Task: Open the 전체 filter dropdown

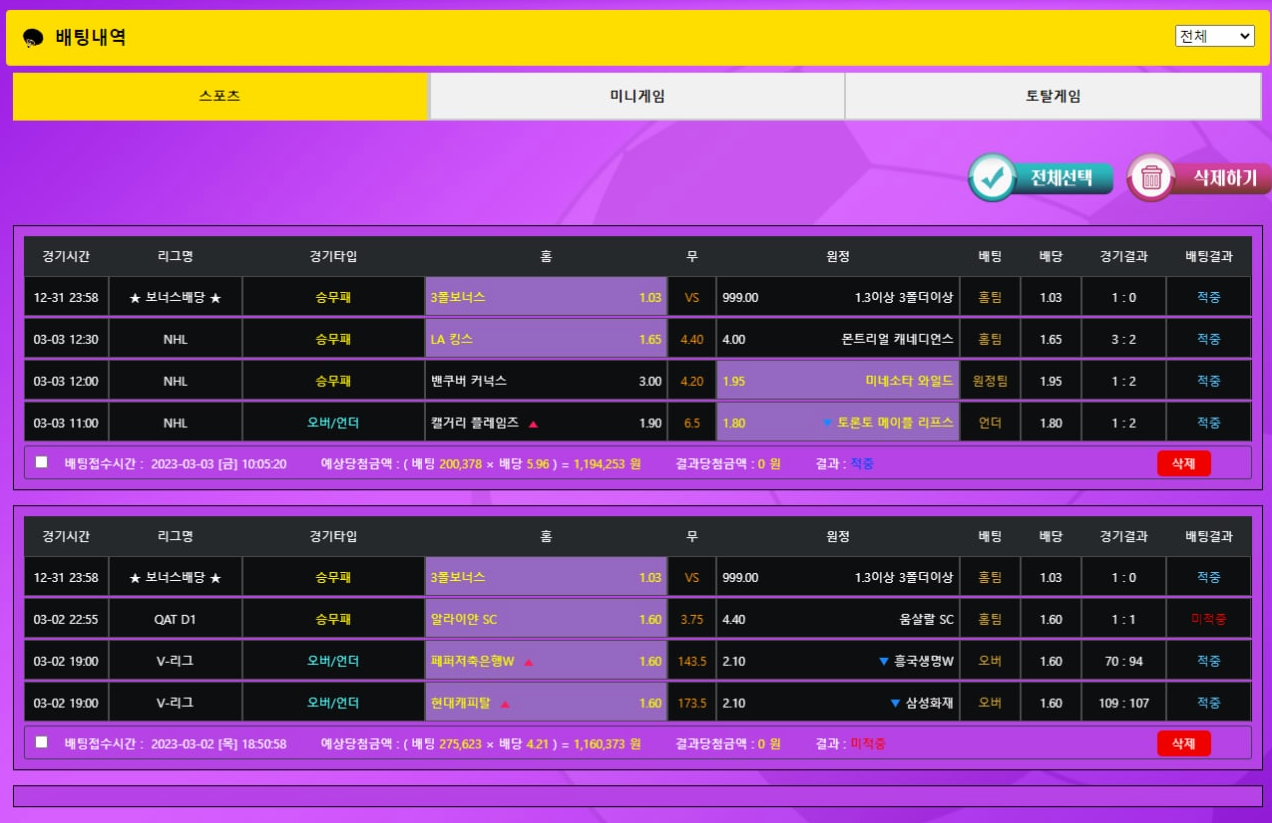Action: (x=1214, y=36)
